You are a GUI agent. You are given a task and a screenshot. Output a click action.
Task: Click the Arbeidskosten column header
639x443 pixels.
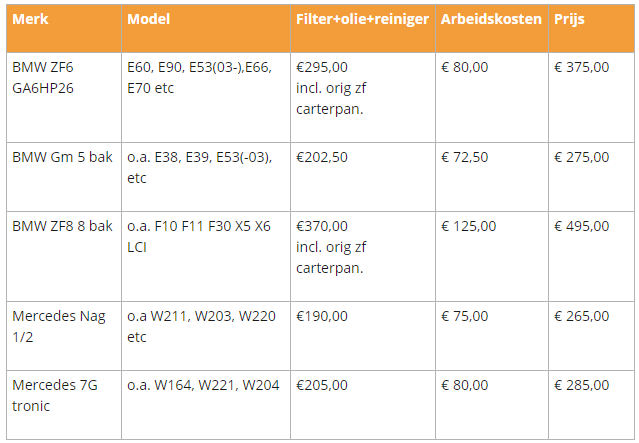click(491, 20)
